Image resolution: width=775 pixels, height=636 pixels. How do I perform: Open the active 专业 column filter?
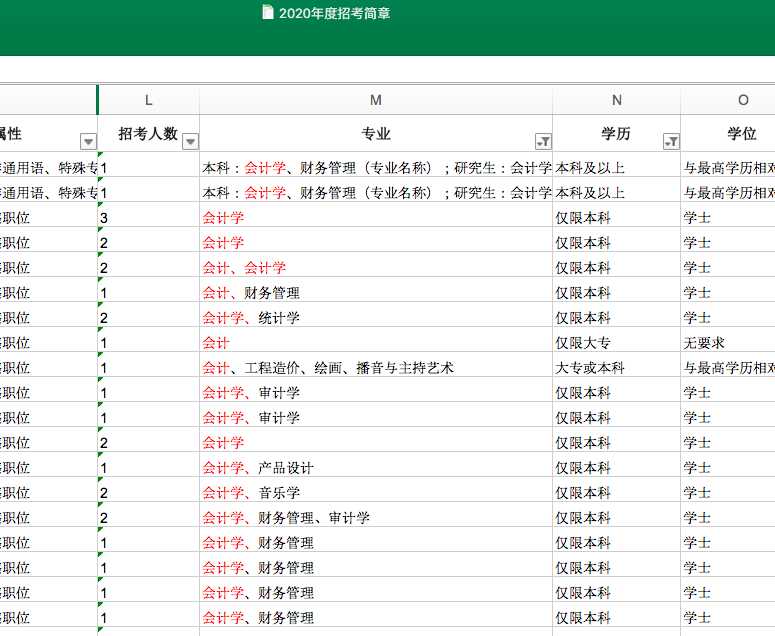point(543,142)
